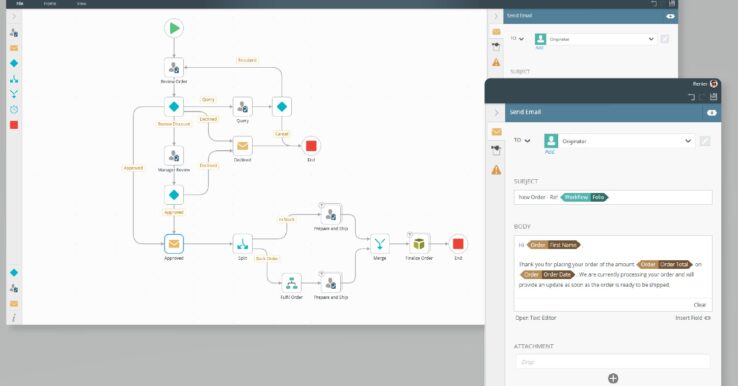Image resolution: width=738 pixels, height=386 pixels.
Task: Toggle the eye icon in background Send Email
Action: click(x=670, y=16)
